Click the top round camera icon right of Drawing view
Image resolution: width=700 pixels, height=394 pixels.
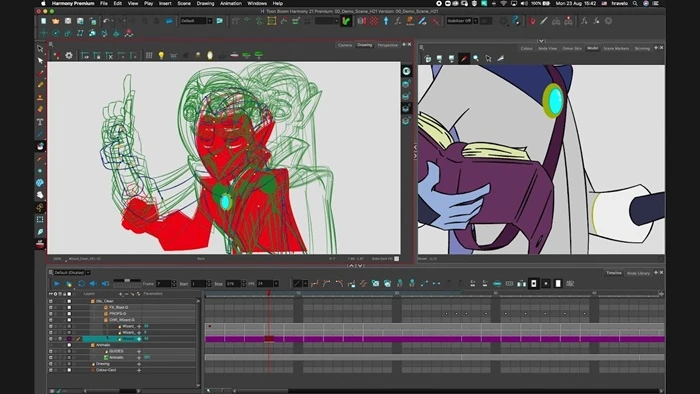pyautogui.click(x=406, y=71)
